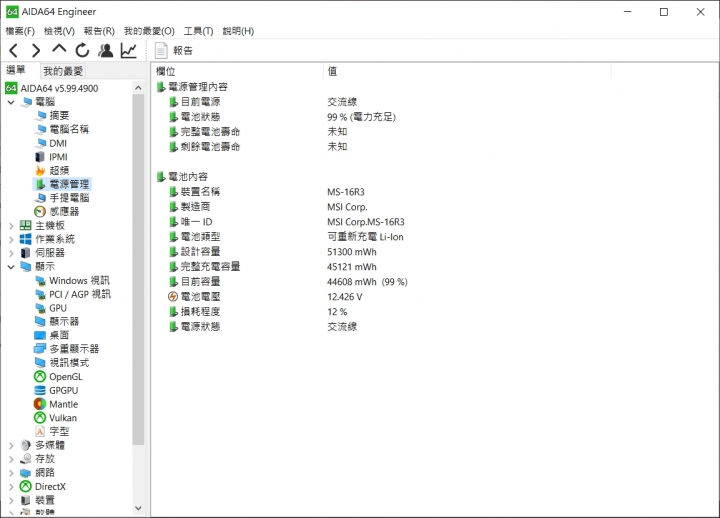
Task: Go back with the left arrow toolbar icon
Action: click(x=14, y=50)
